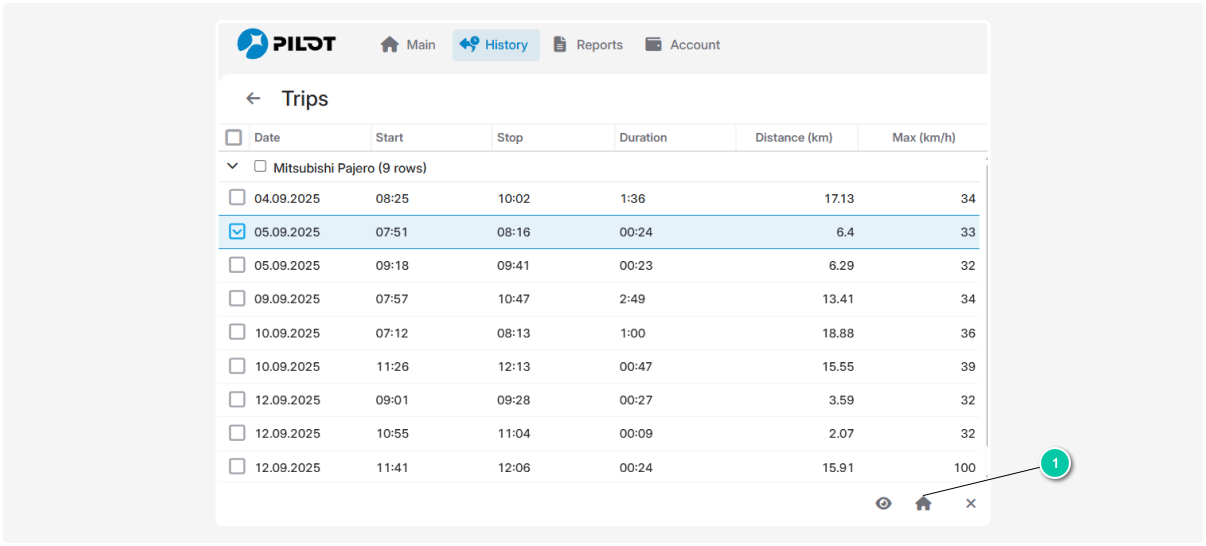The image size is (1206, 546).
Task: Click the back arrow beside Trips
Action: [x=253, y=99]
